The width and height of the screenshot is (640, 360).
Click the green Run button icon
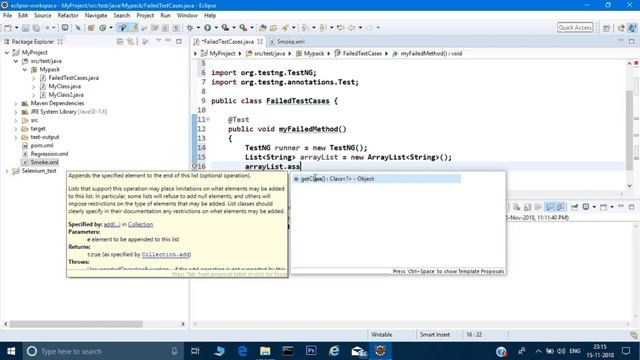click(x=208, y=28)
